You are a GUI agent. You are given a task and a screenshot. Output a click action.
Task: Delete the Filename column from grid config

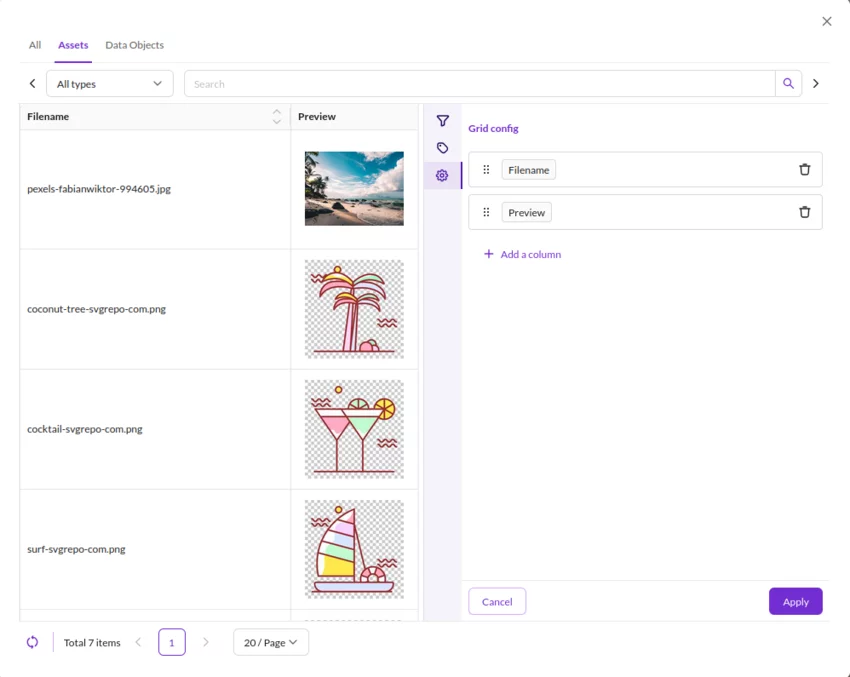(804, 170)
